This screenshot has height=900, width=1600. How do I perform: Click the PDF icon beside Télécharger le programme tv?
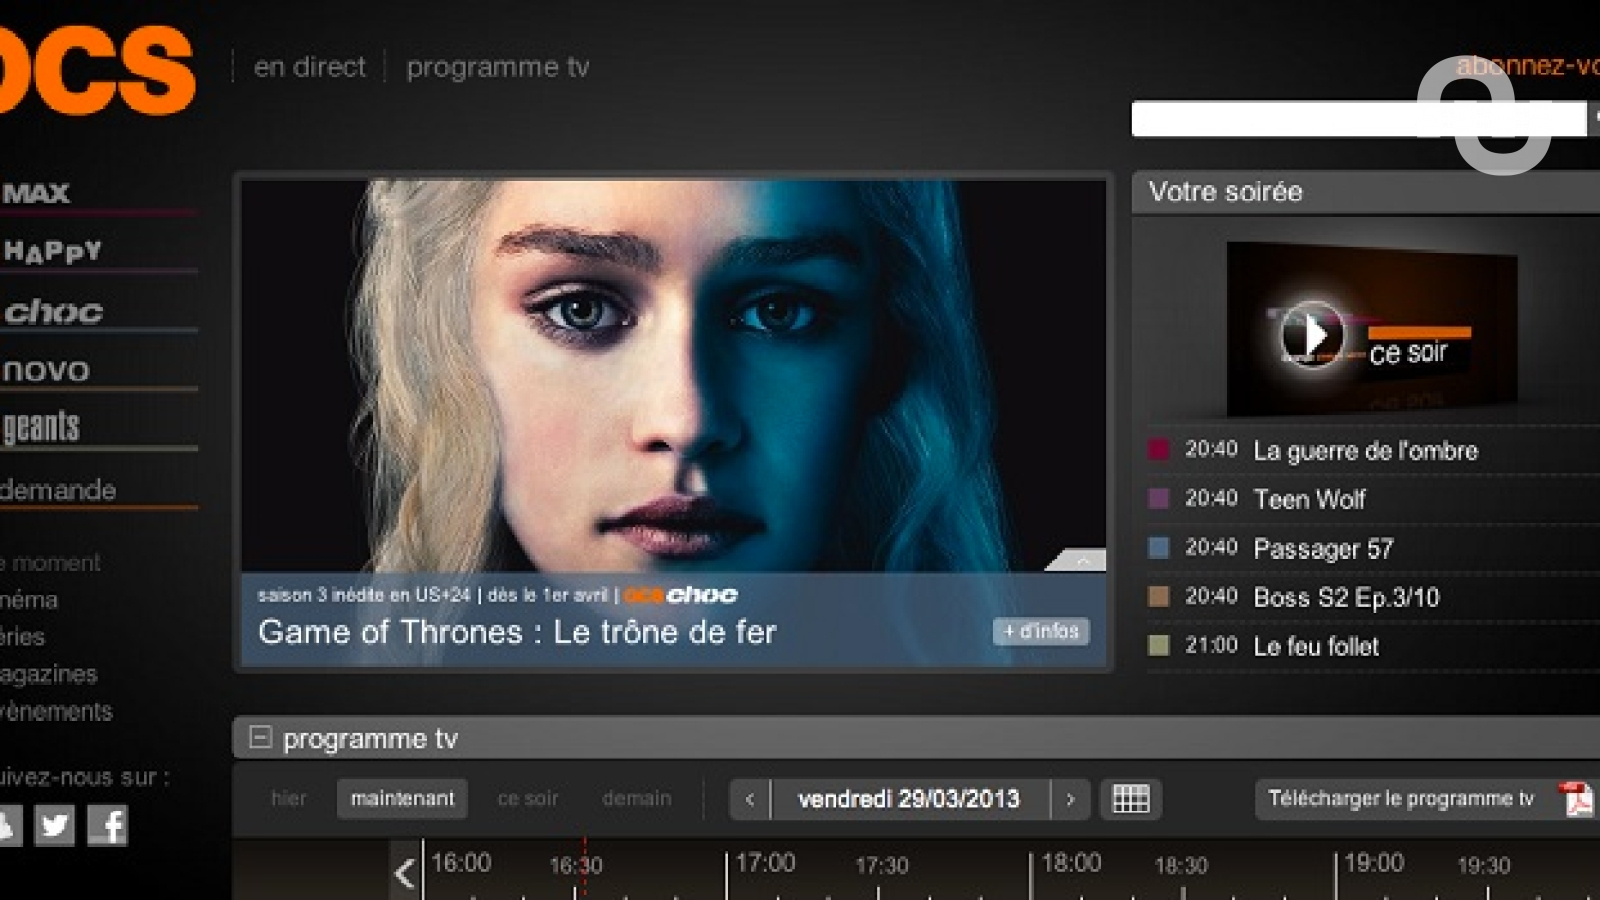[1577, 799]
